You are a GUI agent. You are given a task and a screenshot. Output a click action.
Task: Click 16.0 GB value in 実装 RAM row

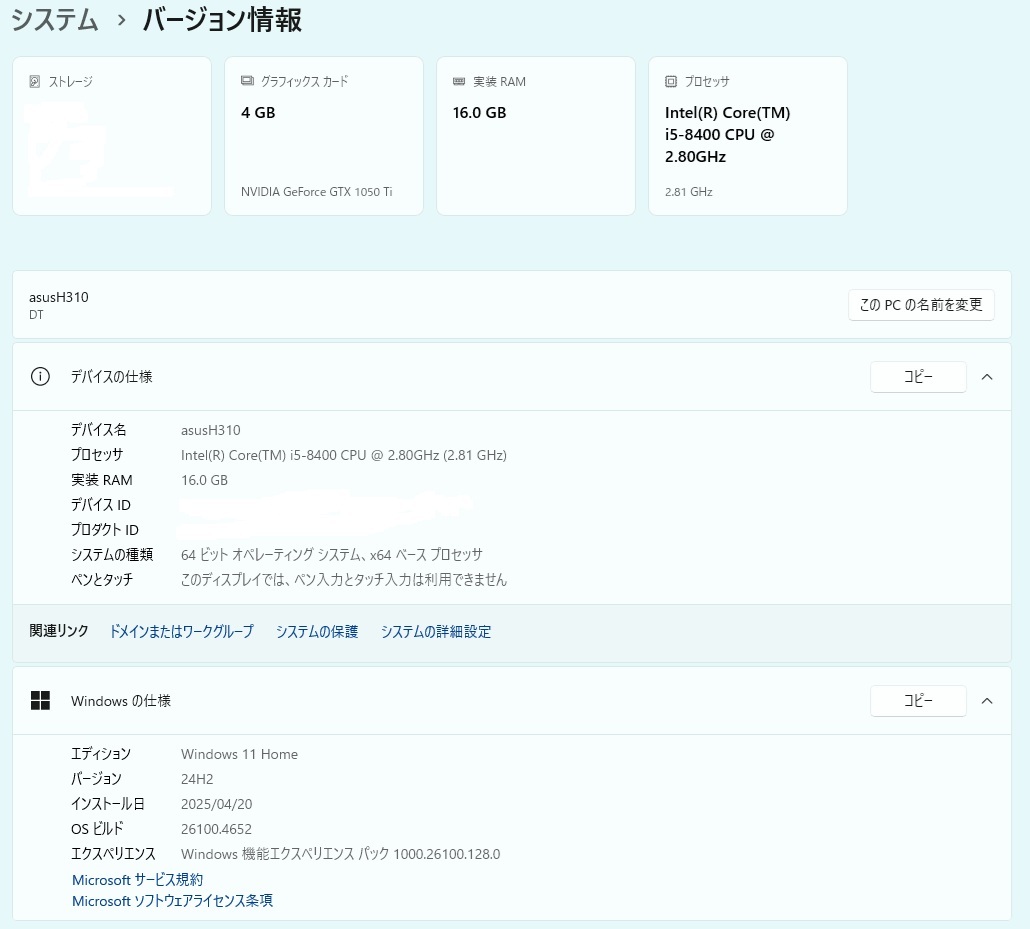click(x=204, y=480)
